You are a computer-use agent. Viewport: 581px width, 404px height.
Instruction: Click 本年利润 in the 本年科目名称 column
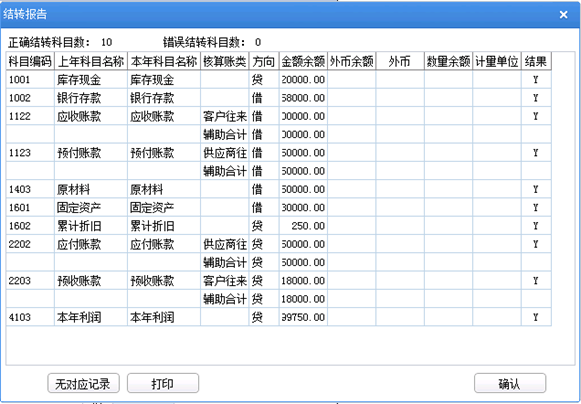pos(152,317)
